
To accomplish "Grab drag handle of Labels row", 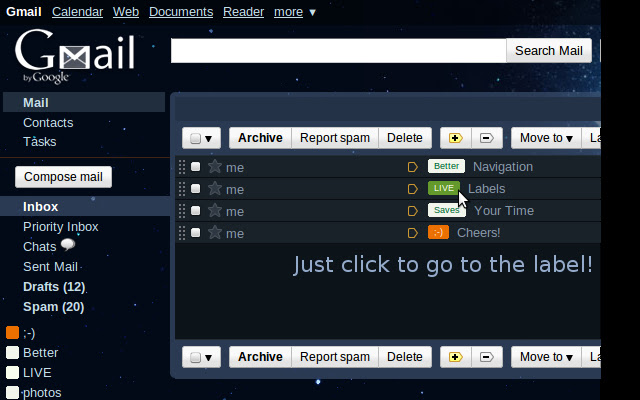I will coord(182,189).
